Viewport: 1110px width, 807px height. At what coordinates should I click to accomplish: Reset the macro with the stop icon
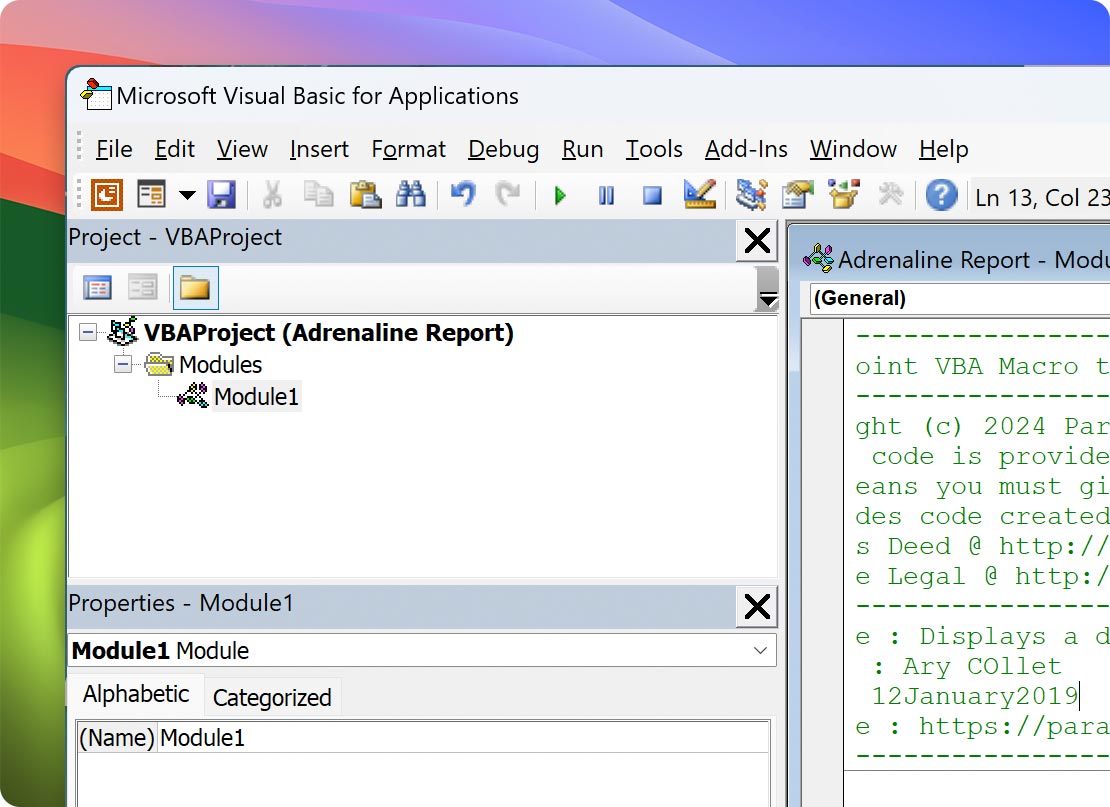pos(650,196)
